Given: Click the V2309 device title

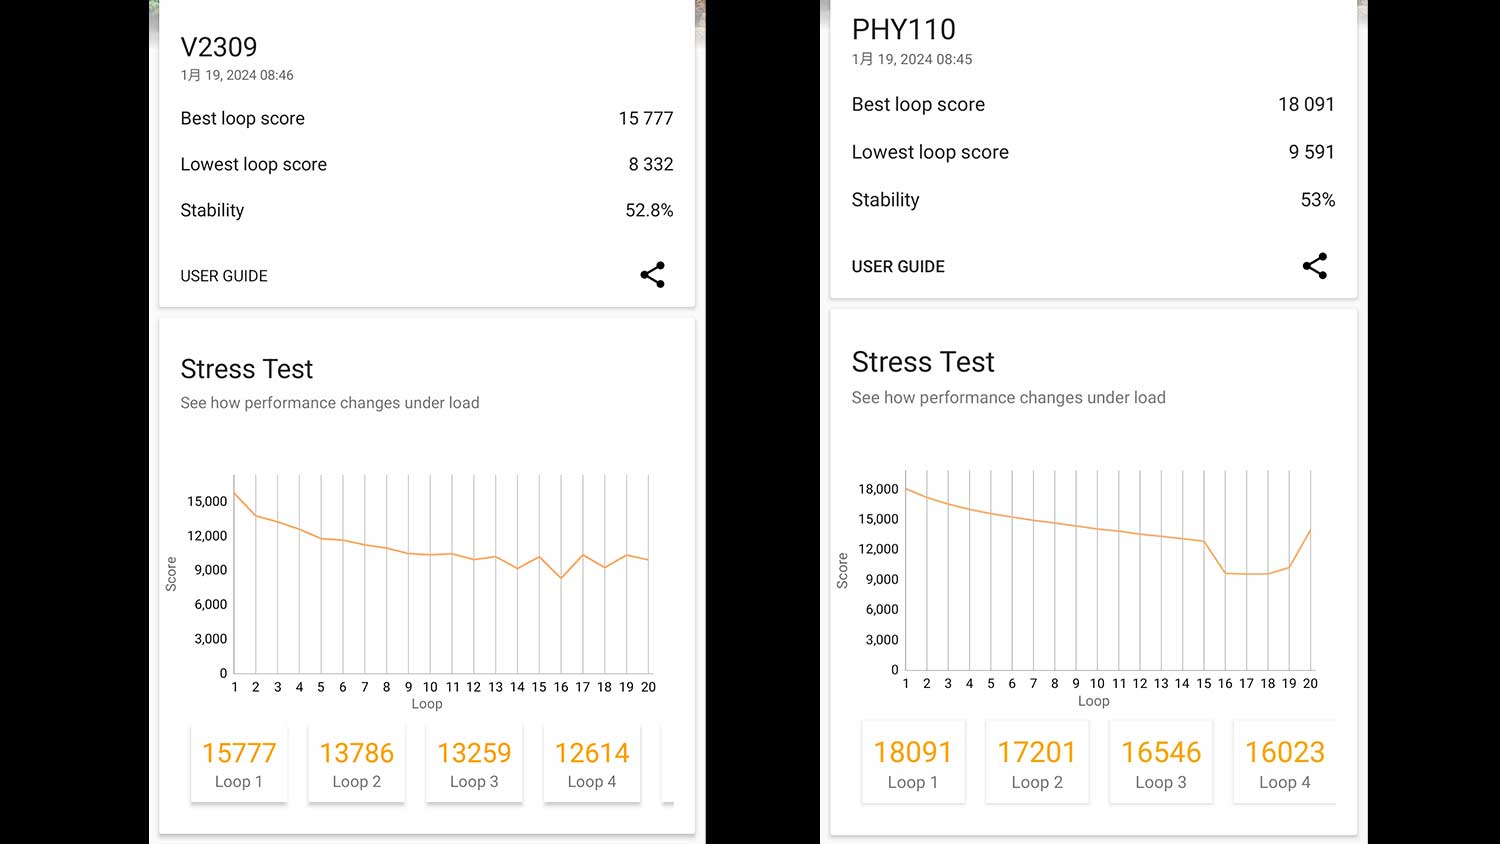Looking at the screenshot, I should (x=219, y=47).
